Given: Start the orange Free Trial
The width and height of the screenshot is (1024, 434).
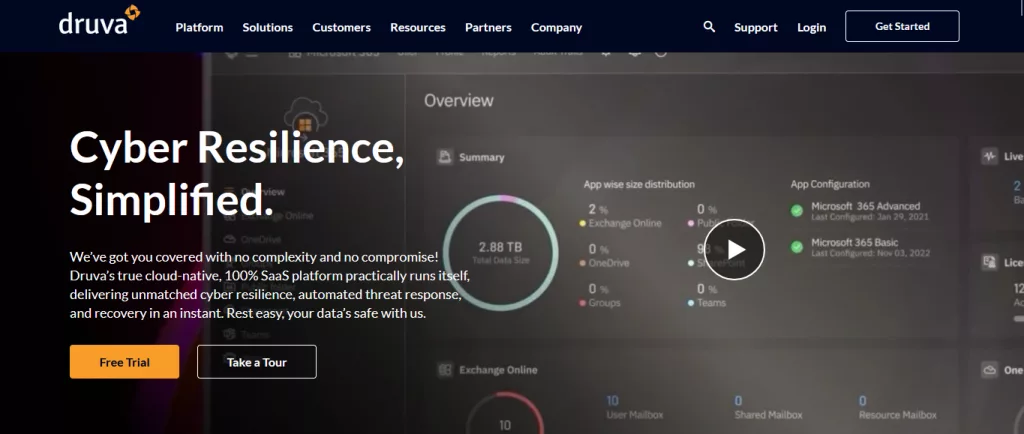Looking at the screenshot, I should [x=124, y=362].
